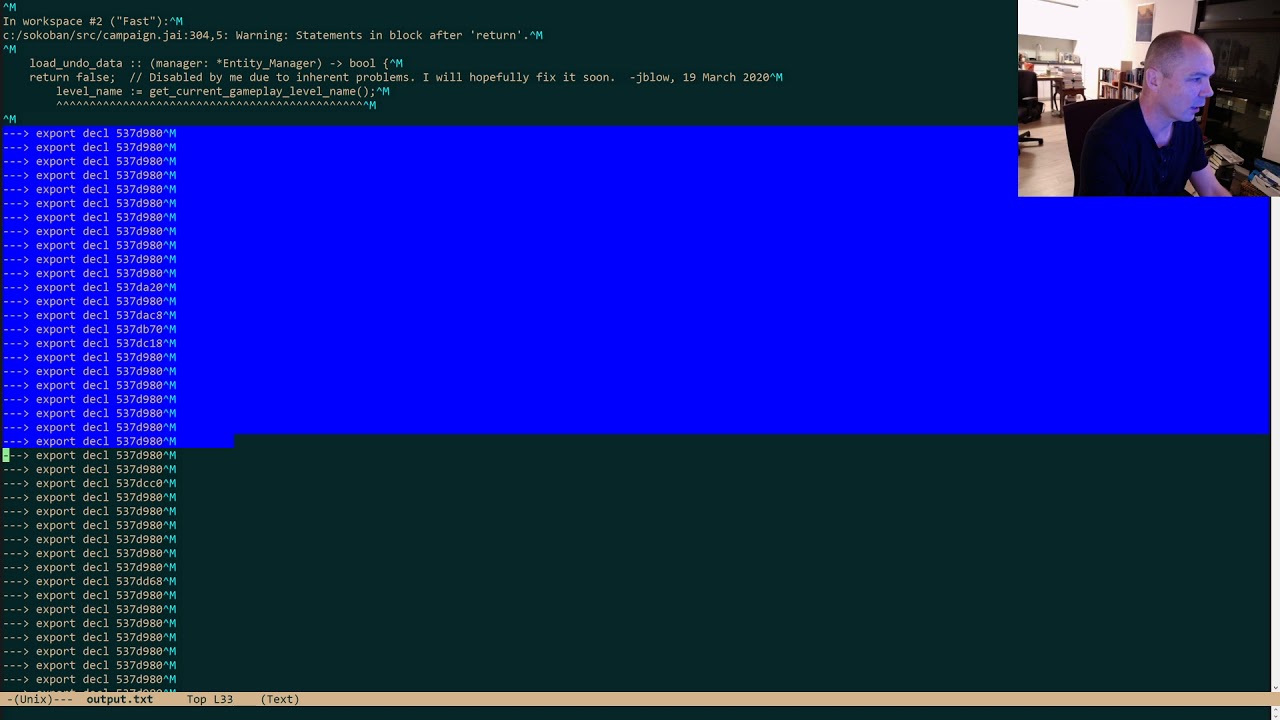Image resolution: width=1280 pixels, height=720 pixels.
Task: Click the line 'export decl 537dcc0'
Action: tap(89, 483)
